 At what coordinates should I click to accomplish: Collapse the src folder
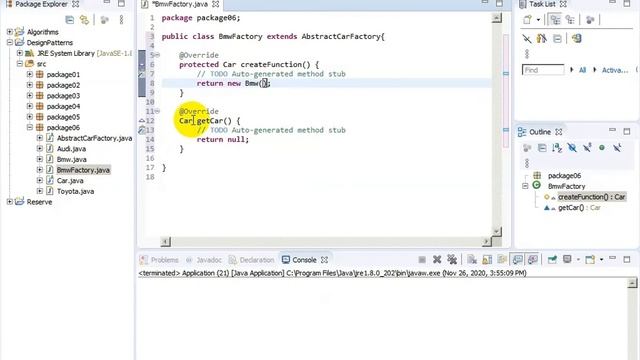(20, 64)
